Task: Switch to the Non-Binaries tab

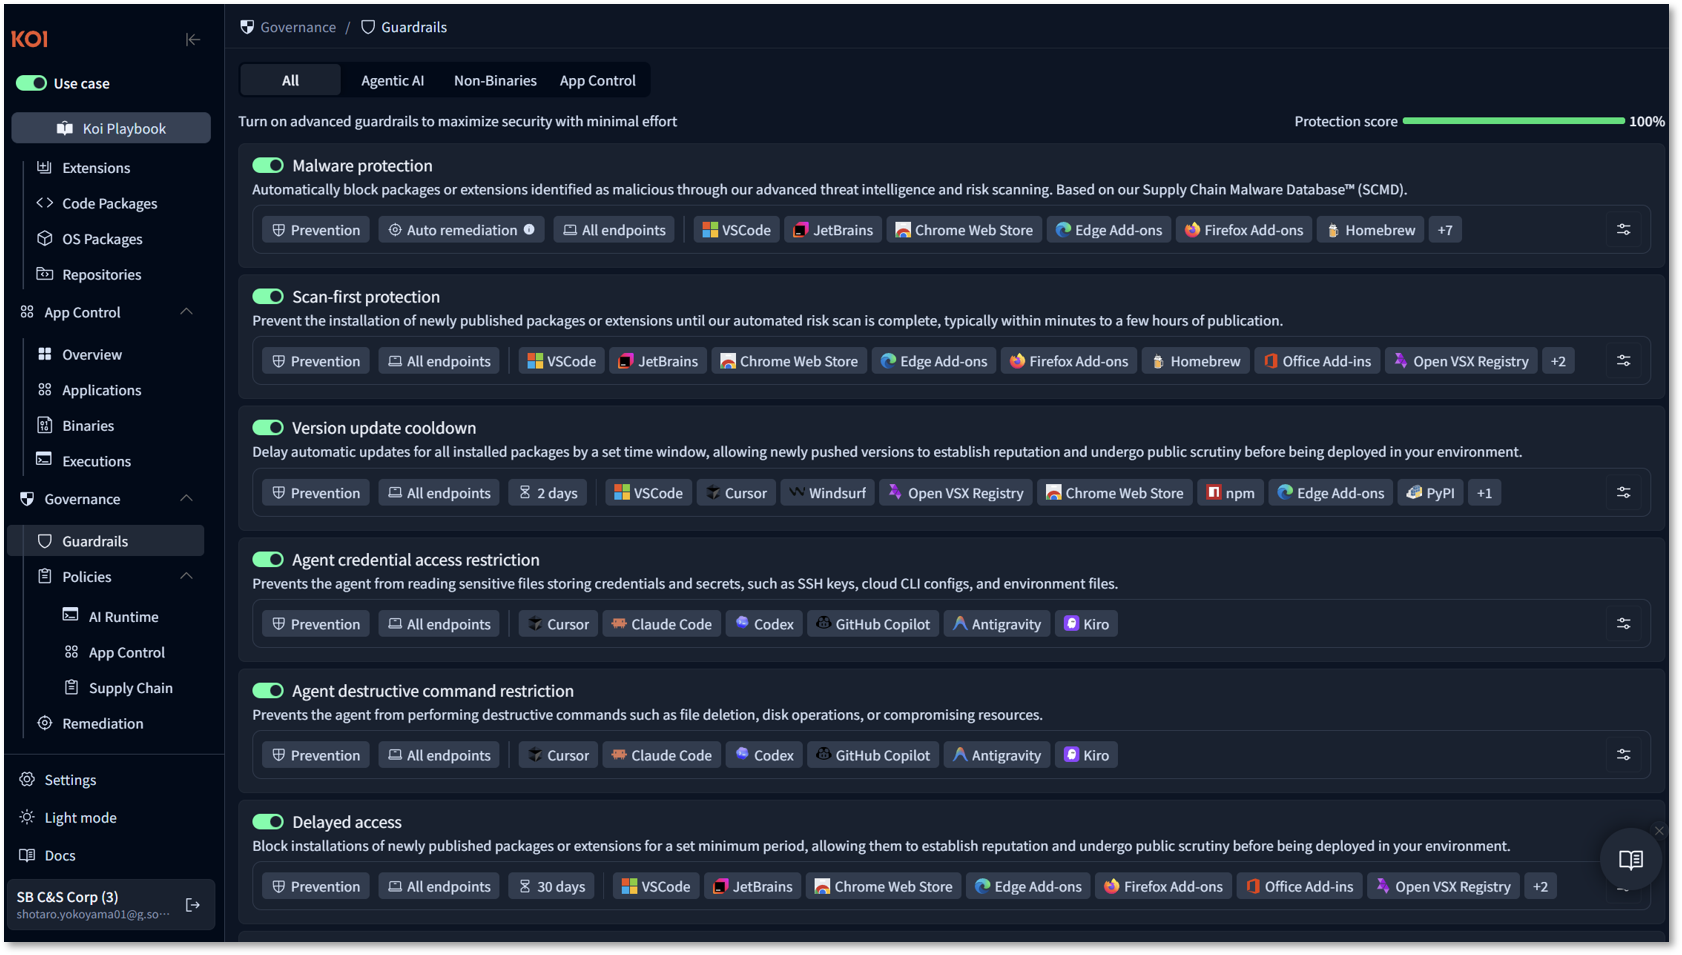Action: coord(495,81)
